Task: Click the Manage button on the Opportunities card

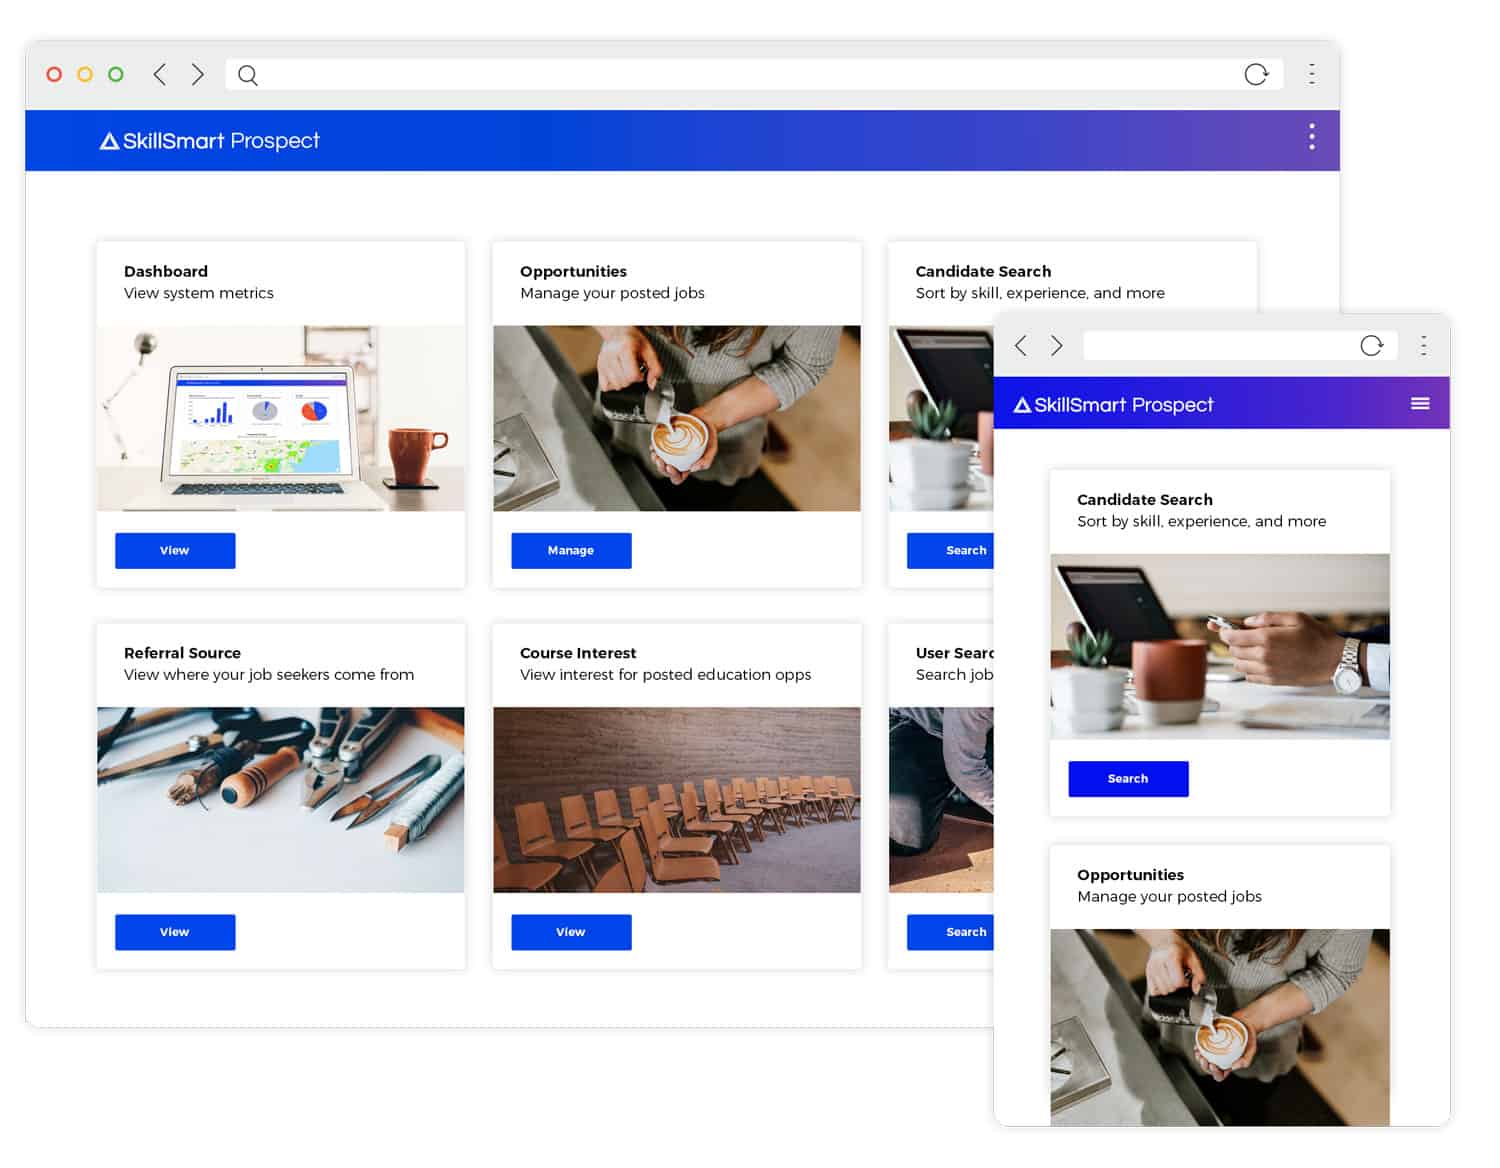Action: 571,551
